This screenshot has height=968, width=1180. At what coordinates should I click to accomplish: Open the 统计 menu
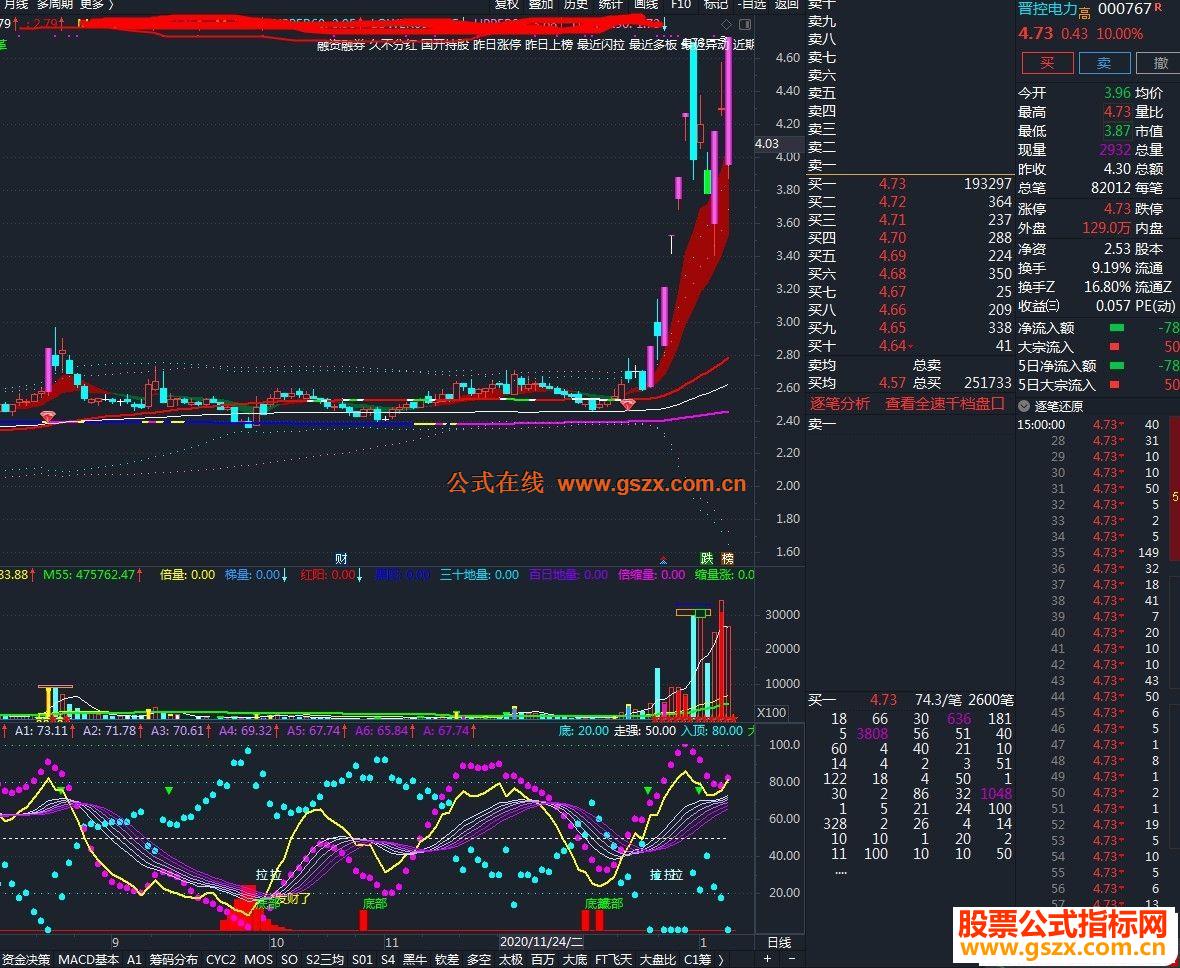coord(610,5)
